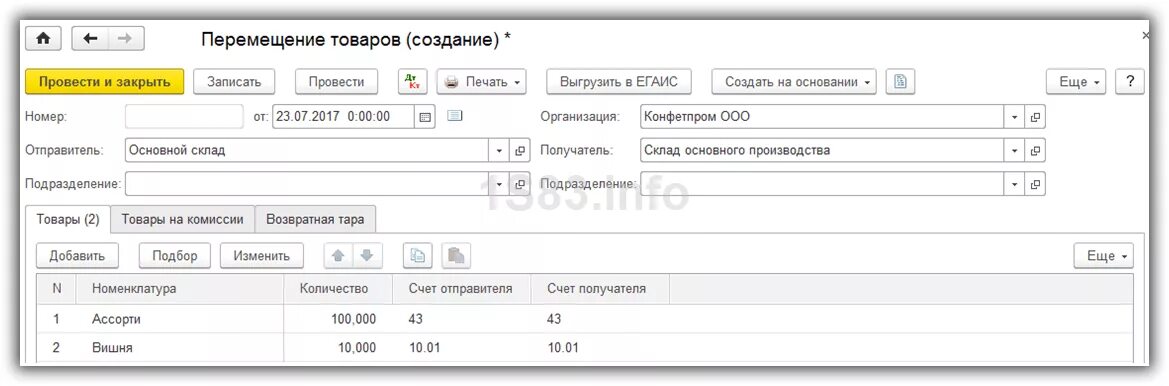The image size is (1169, 386).
Task: Expand the Получатель dropdown list
Action: pos(1015,151)
